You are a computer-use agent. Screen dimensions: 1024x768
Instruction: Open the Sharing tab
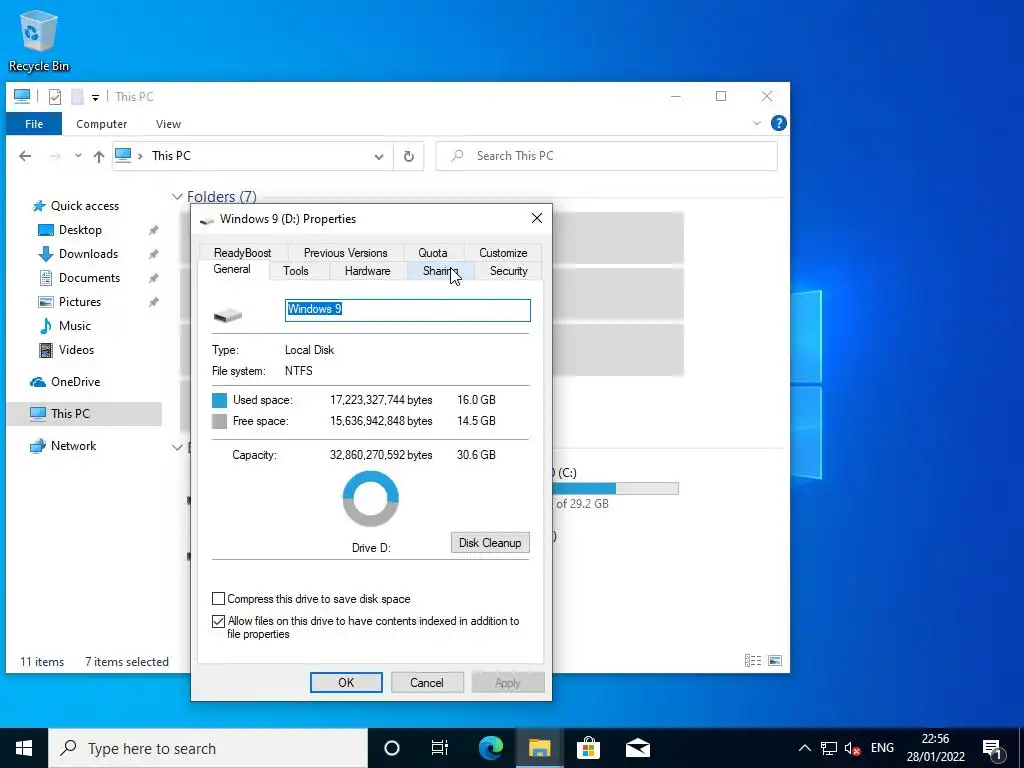coord(440,271)
